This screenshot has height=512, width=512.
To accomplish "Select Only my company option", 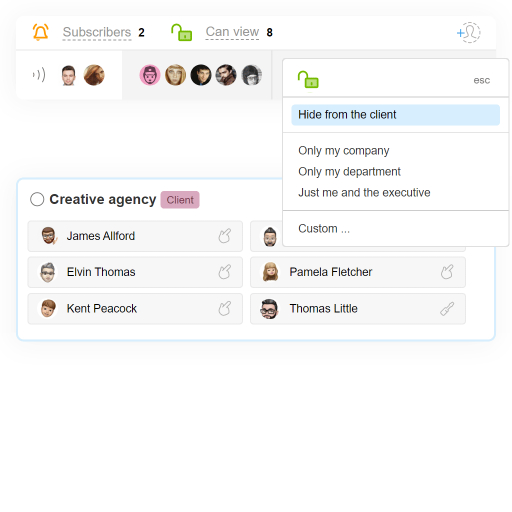I will [x=344, y=151].
